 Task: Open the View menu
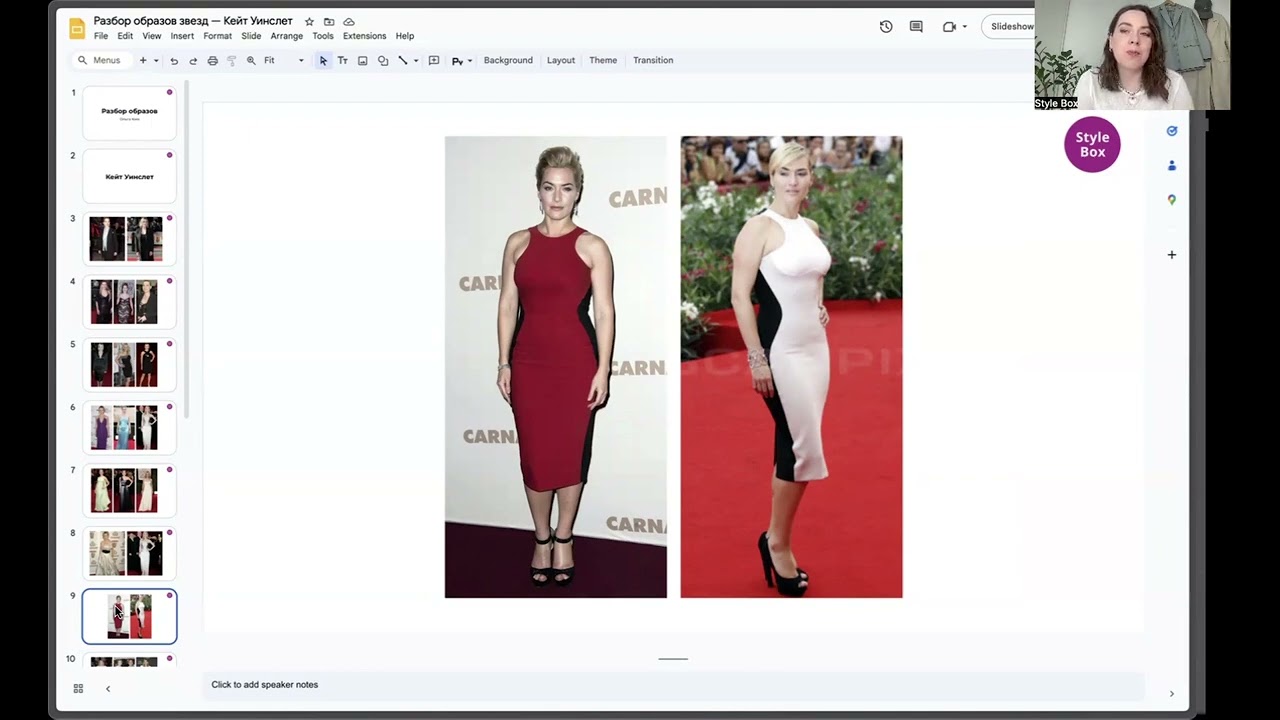coord(152,36)
